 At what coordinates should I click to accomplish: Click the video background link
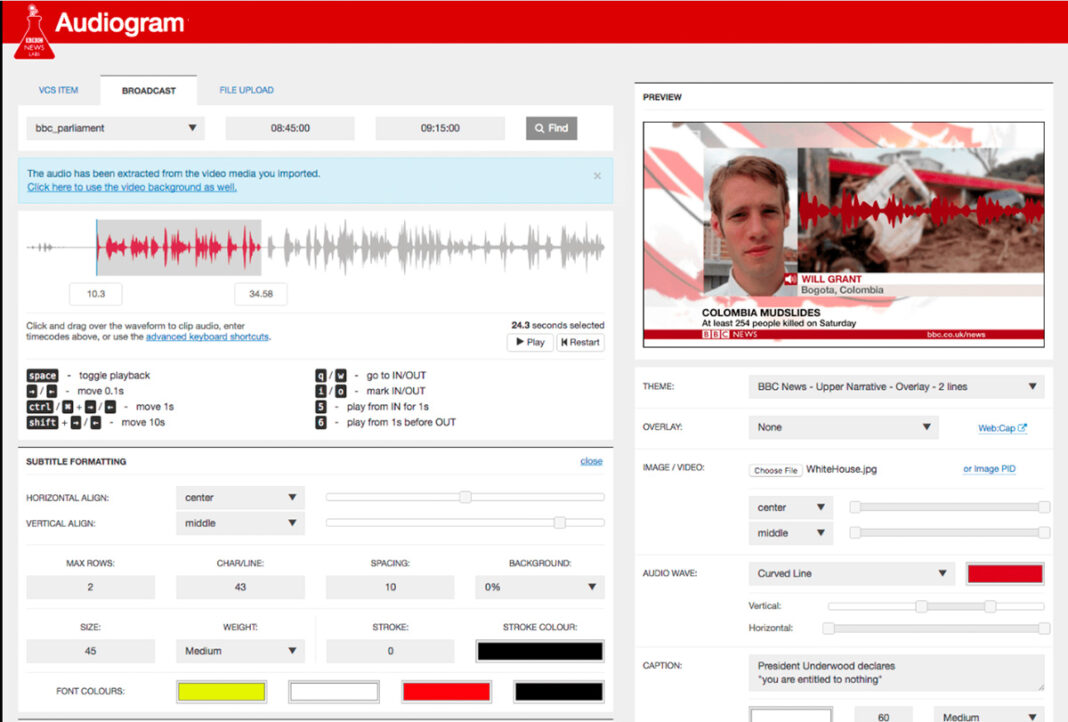(132, 187)
